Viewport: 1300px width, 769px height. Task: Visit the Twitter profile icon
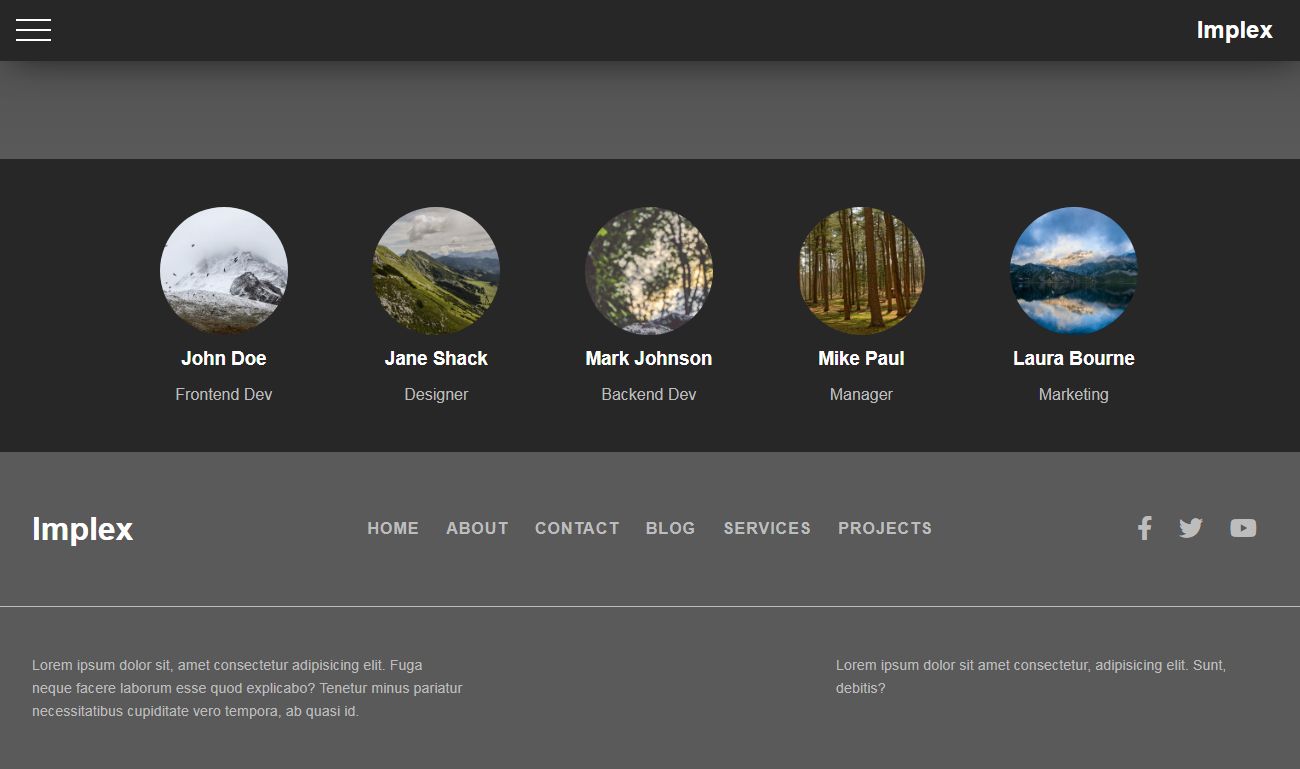coord(1190,528)
